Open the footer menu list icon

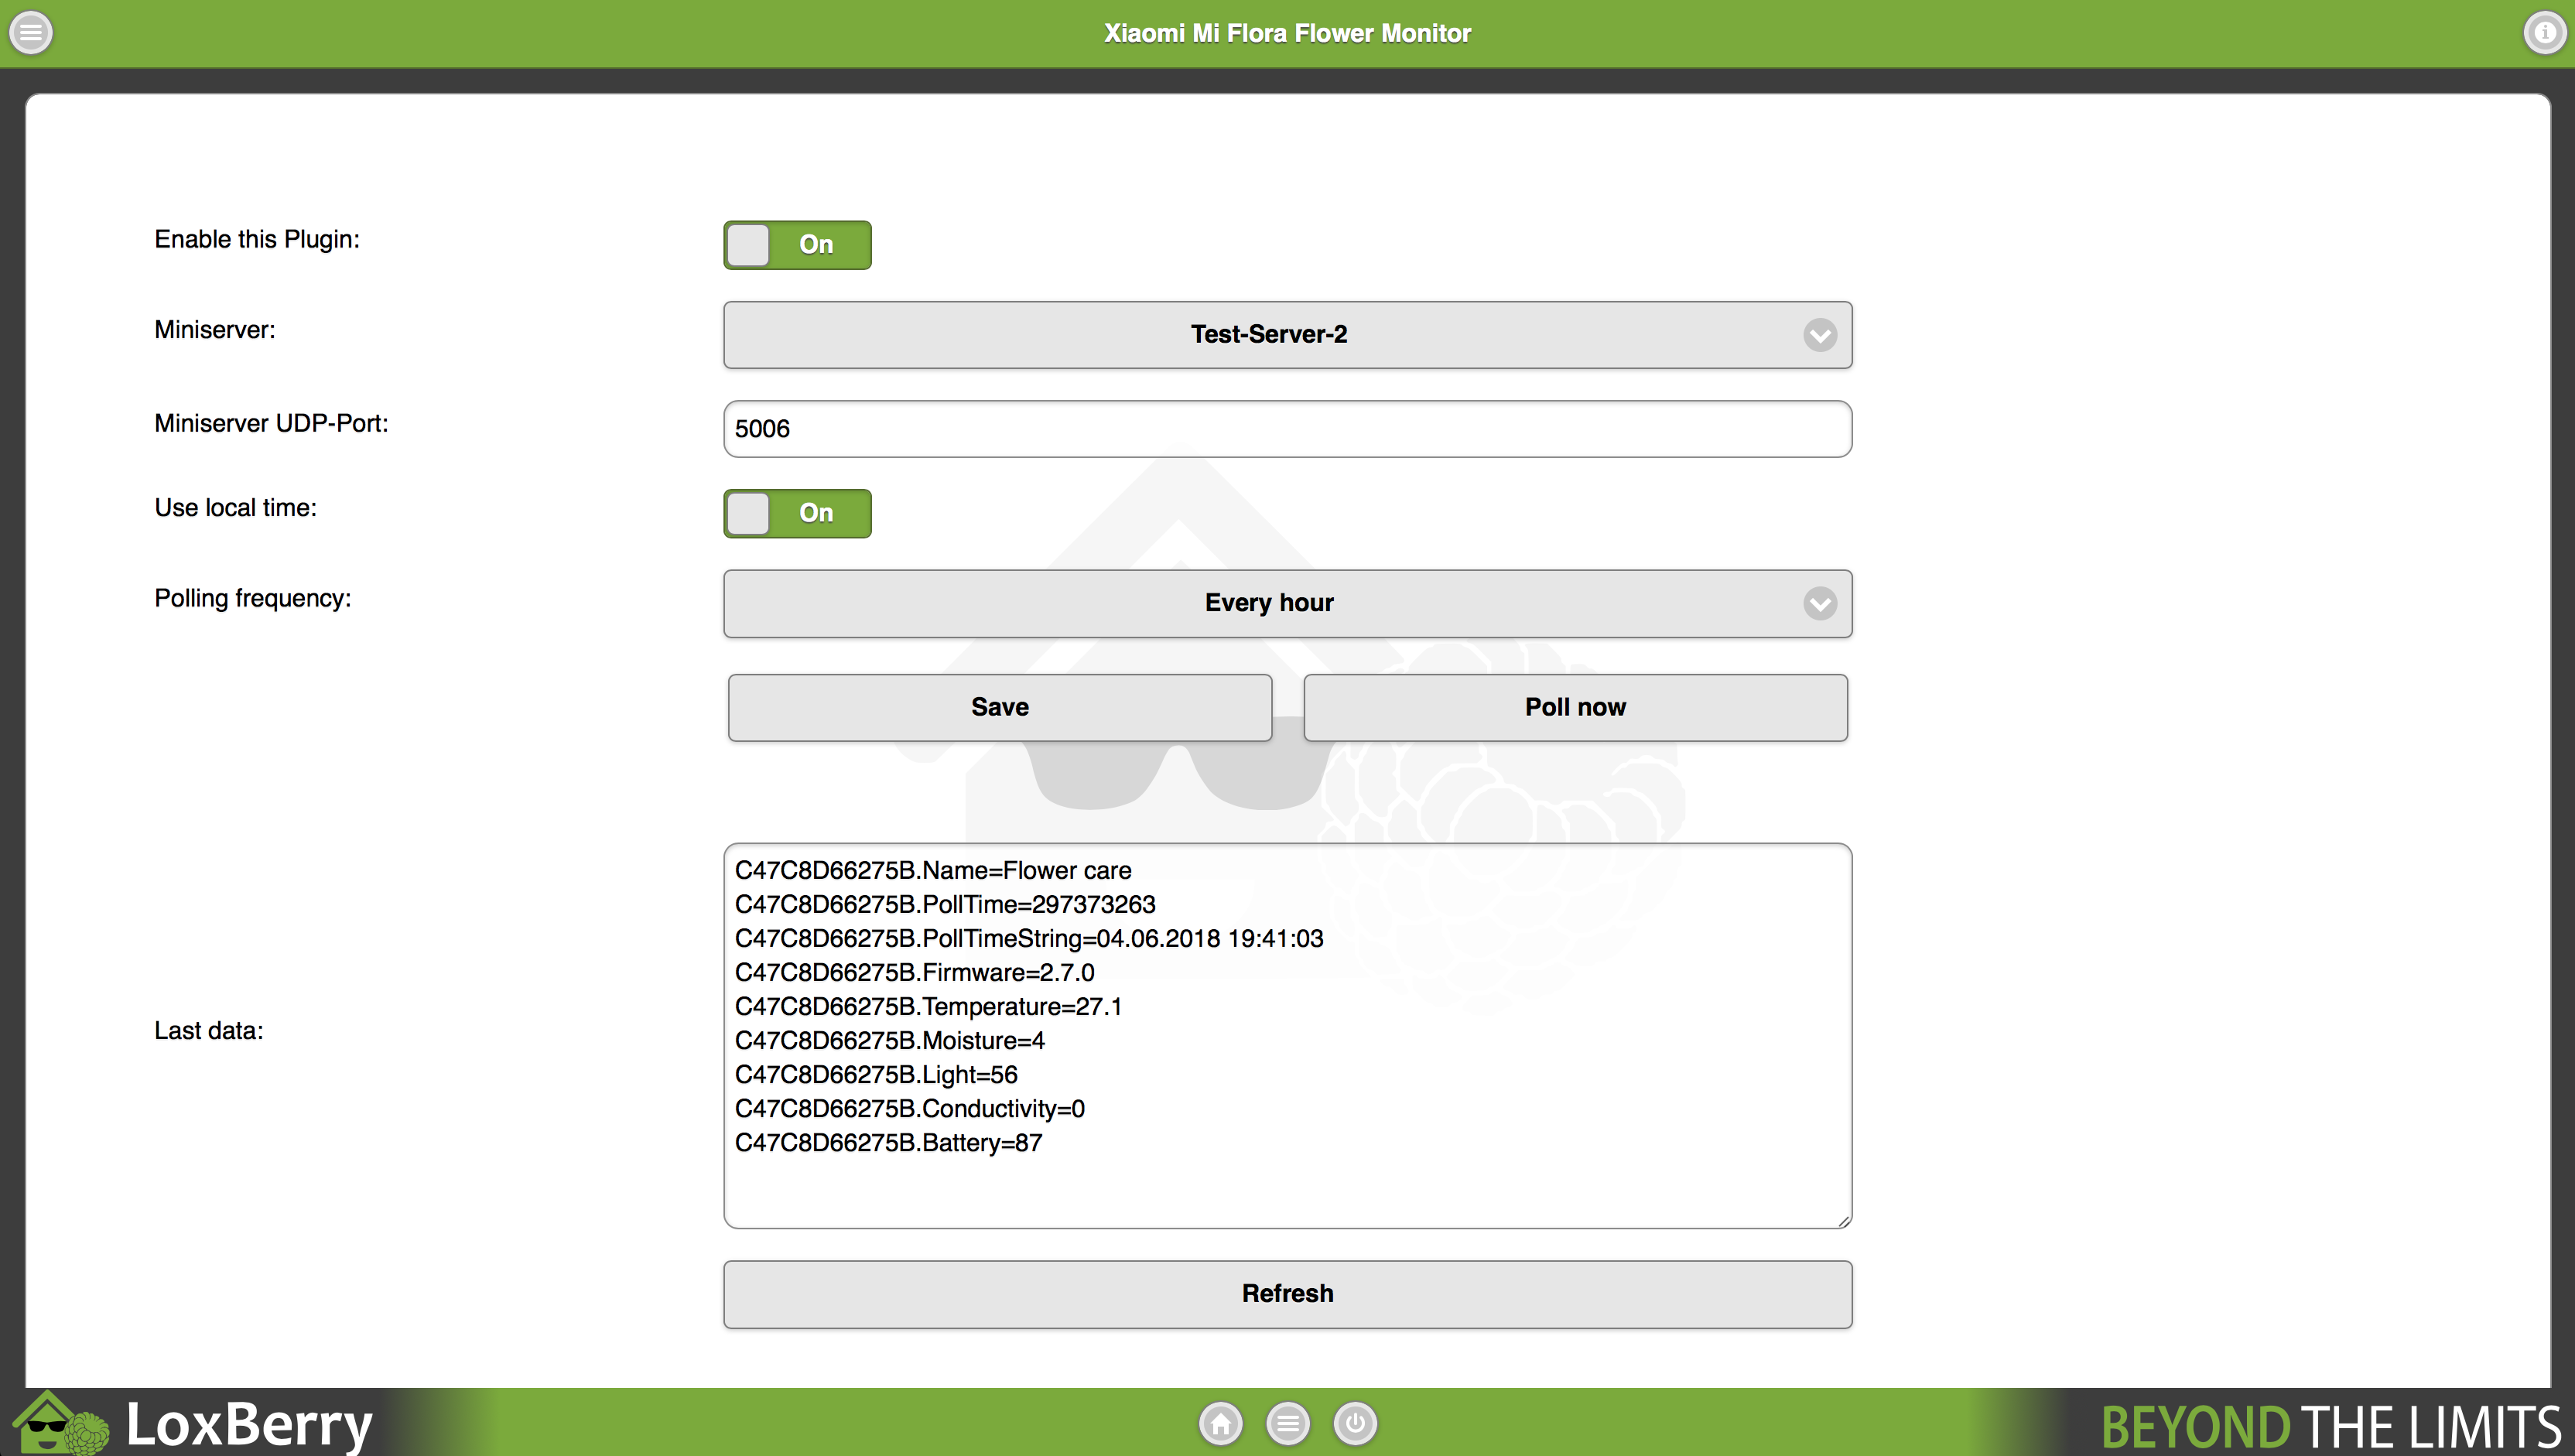pyautogui.click(x=1288, y=1423)
